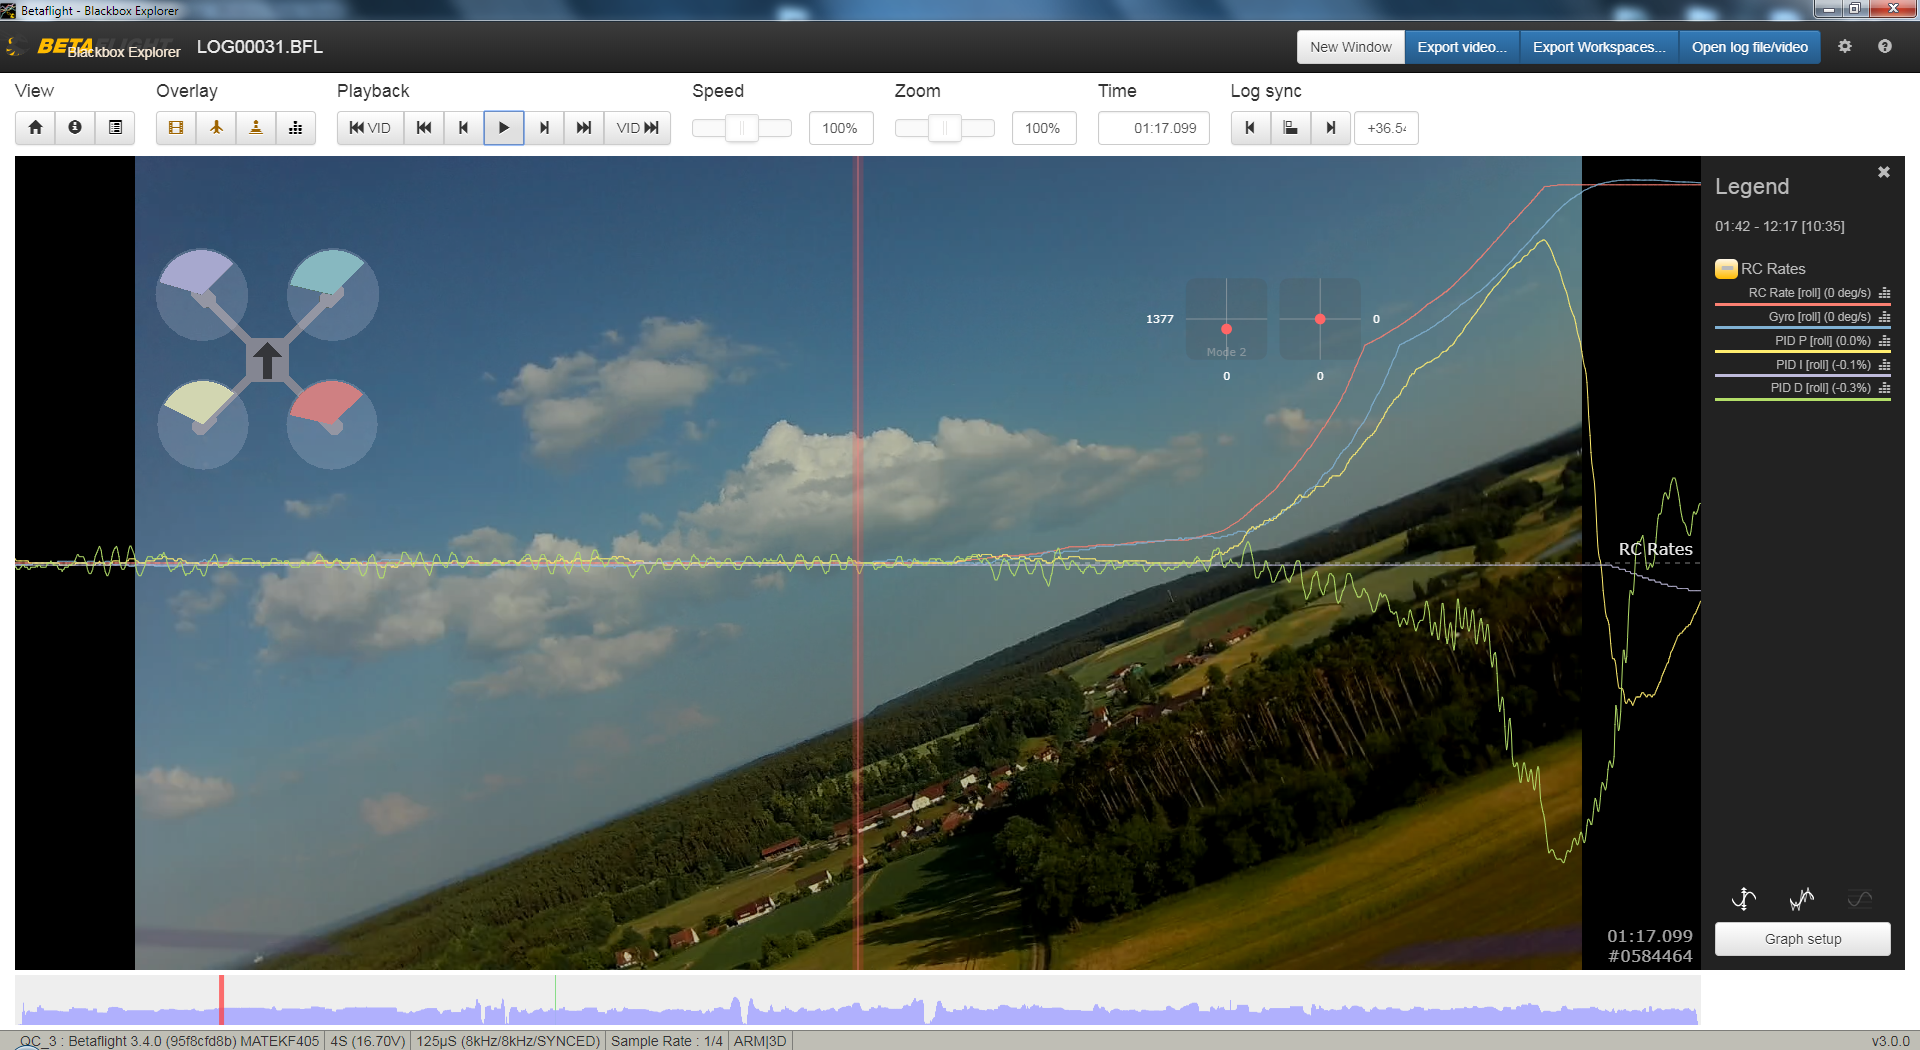Click the playback Speed slider

pyautogui.click(x=741, y=127)
